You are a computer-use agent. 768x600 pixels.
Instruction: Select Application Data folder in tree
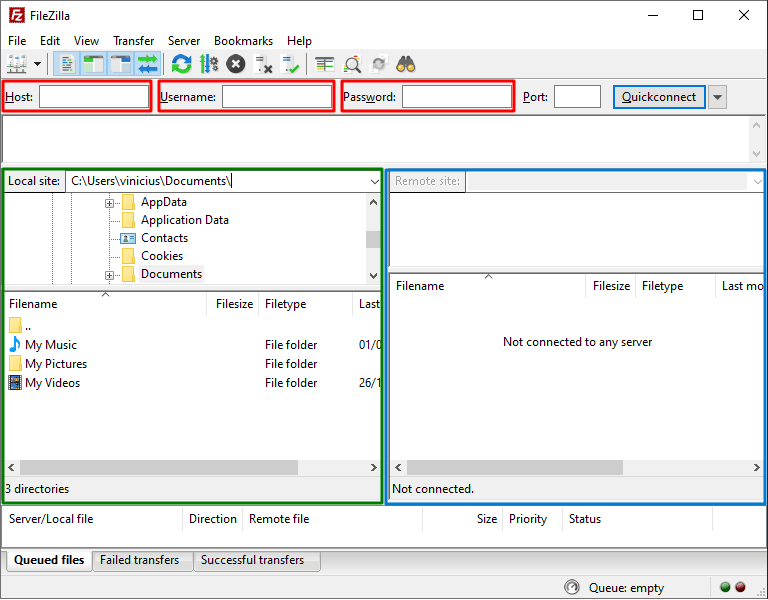[x=185, y=220]
